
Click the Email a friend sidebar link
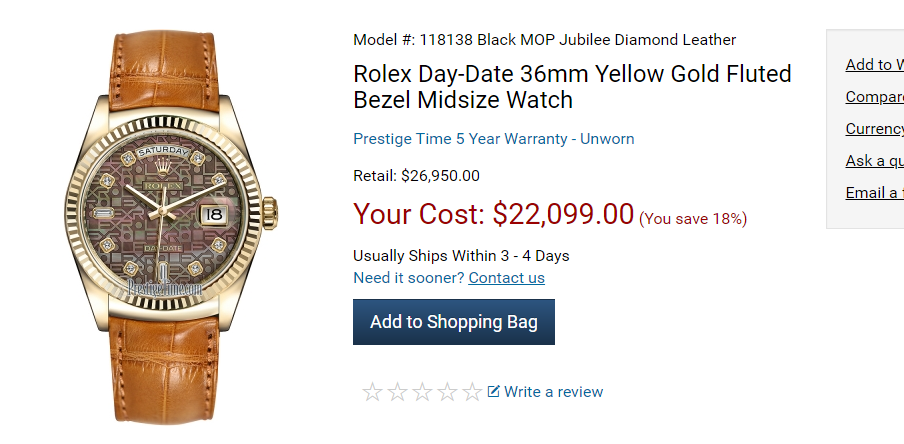point(874,193)
